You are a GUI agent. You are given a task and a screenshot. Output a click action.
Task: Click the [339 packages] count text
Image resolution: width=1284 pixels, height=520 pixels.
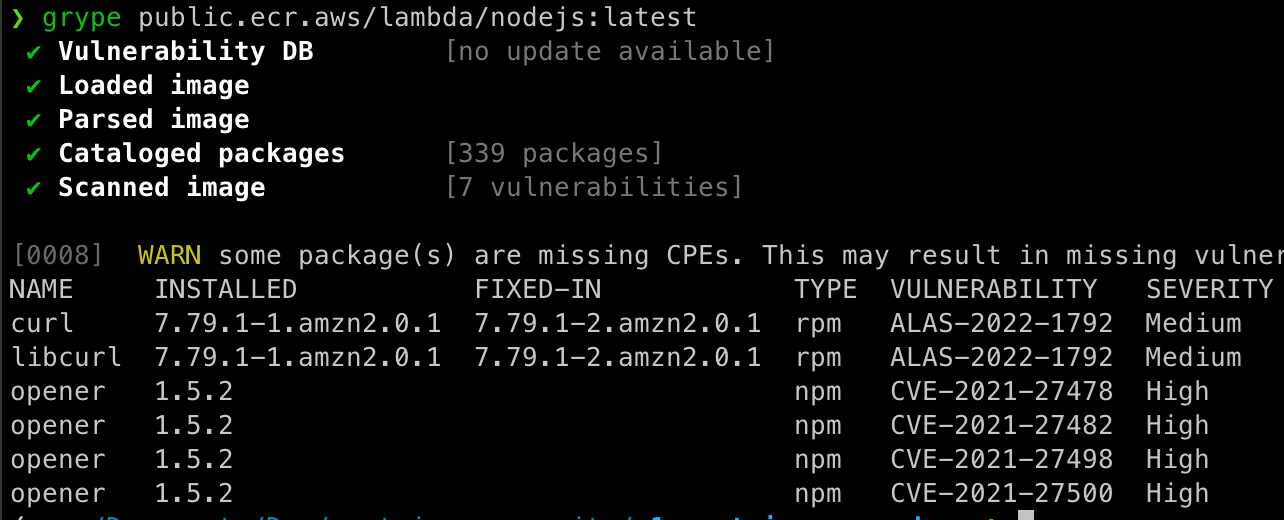click(x=554, y=153)
